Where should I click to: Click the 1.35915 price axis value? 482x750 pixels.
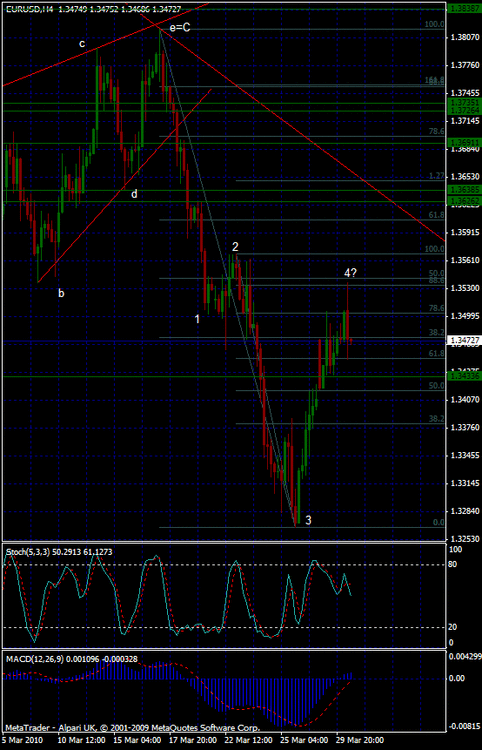pyautogui.click(x=465, y=233)
